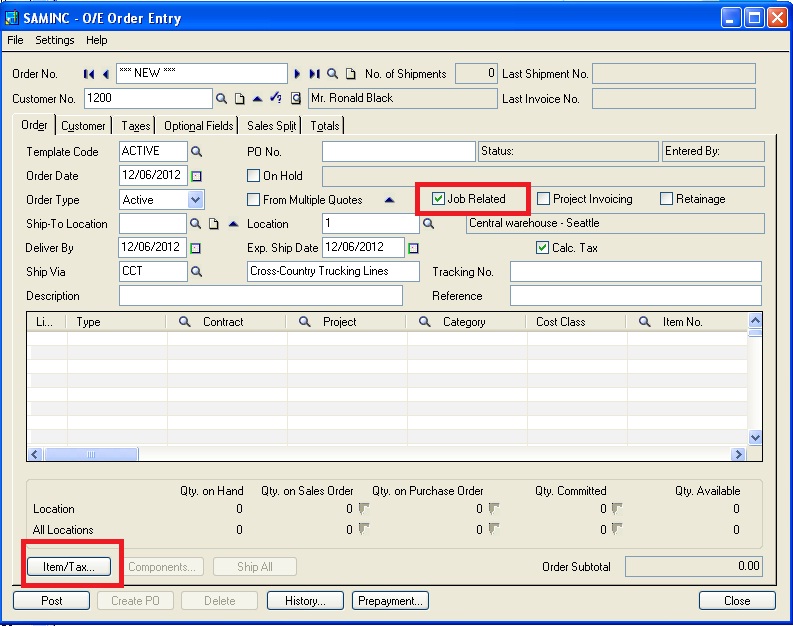
Task: Open the Customer No. finder magnifier
Action: coord(221,98)
